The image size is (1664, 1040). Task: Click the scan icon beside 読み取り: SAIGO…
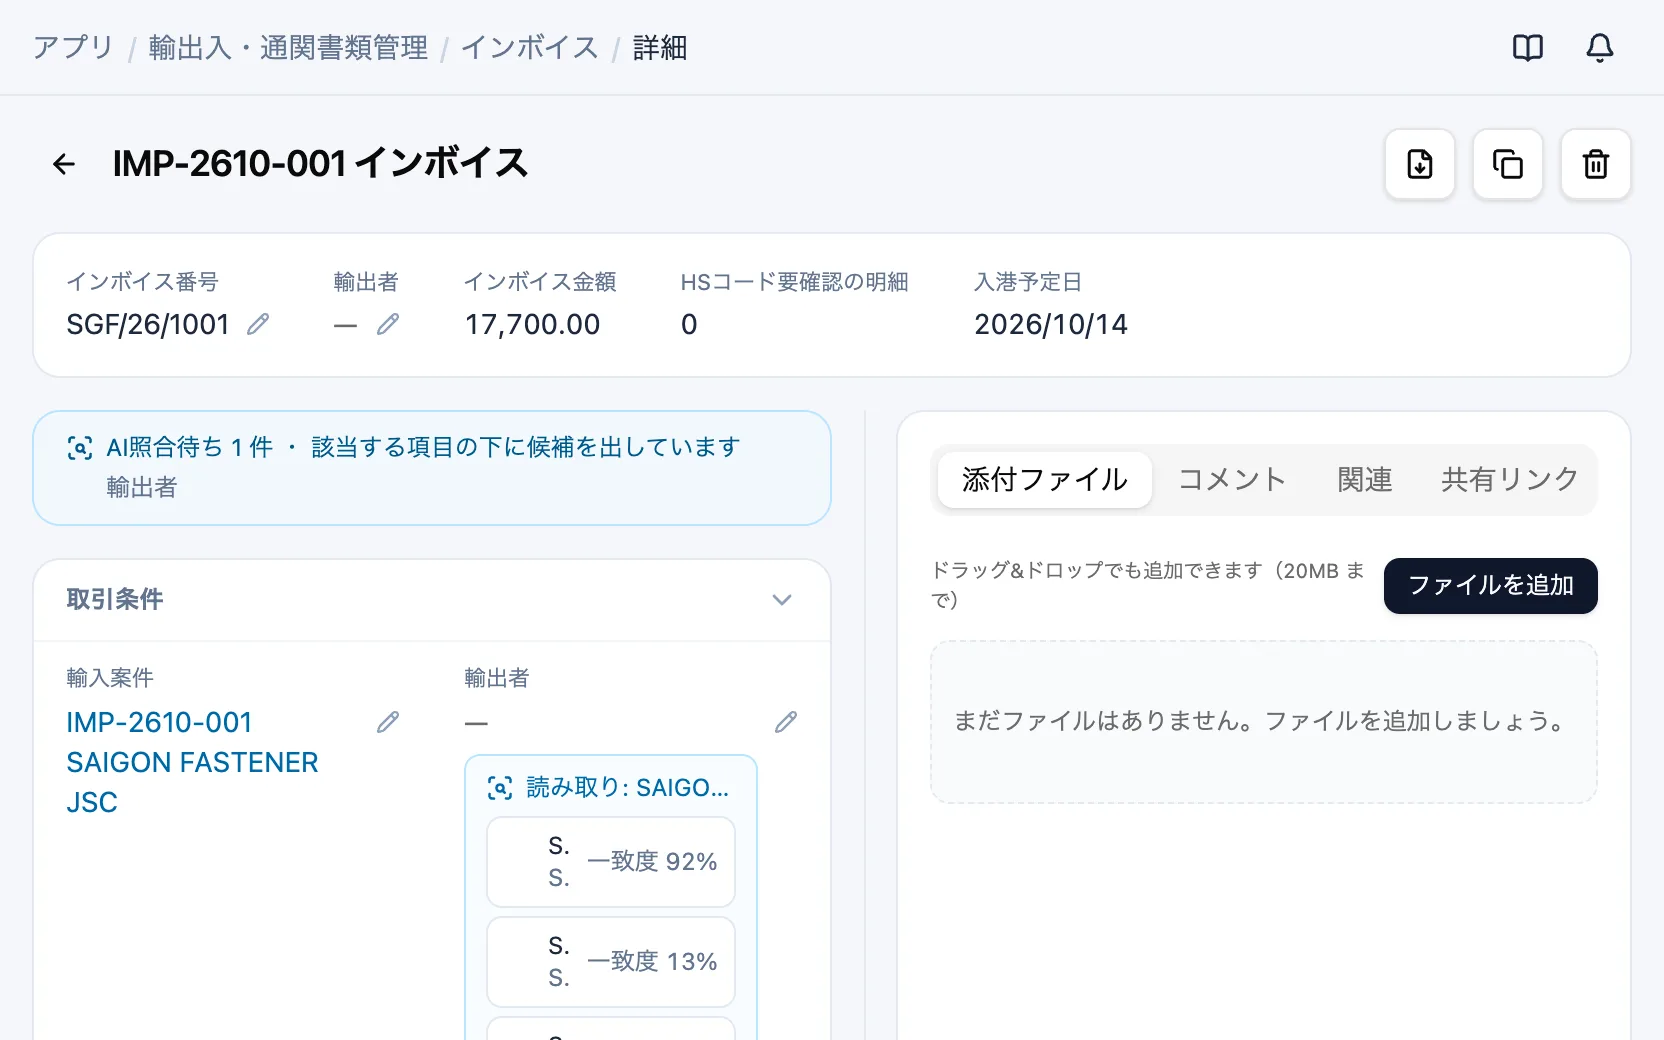500,788
